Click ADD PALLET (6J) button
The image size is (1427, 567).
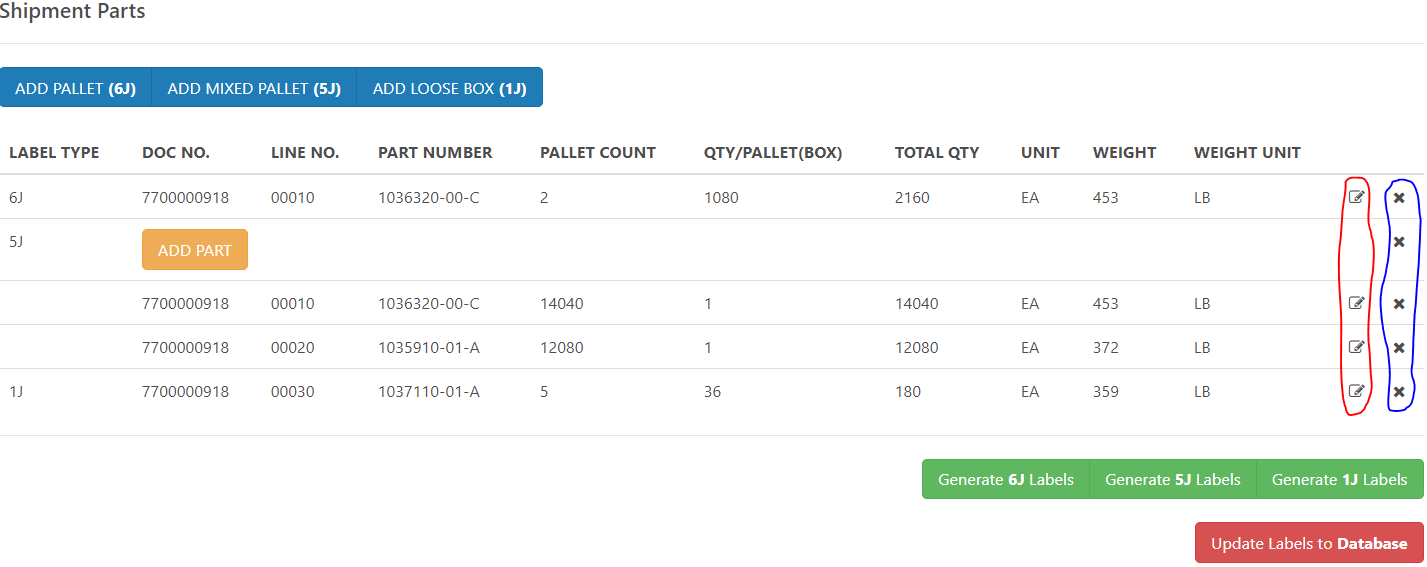coord(75,88)
